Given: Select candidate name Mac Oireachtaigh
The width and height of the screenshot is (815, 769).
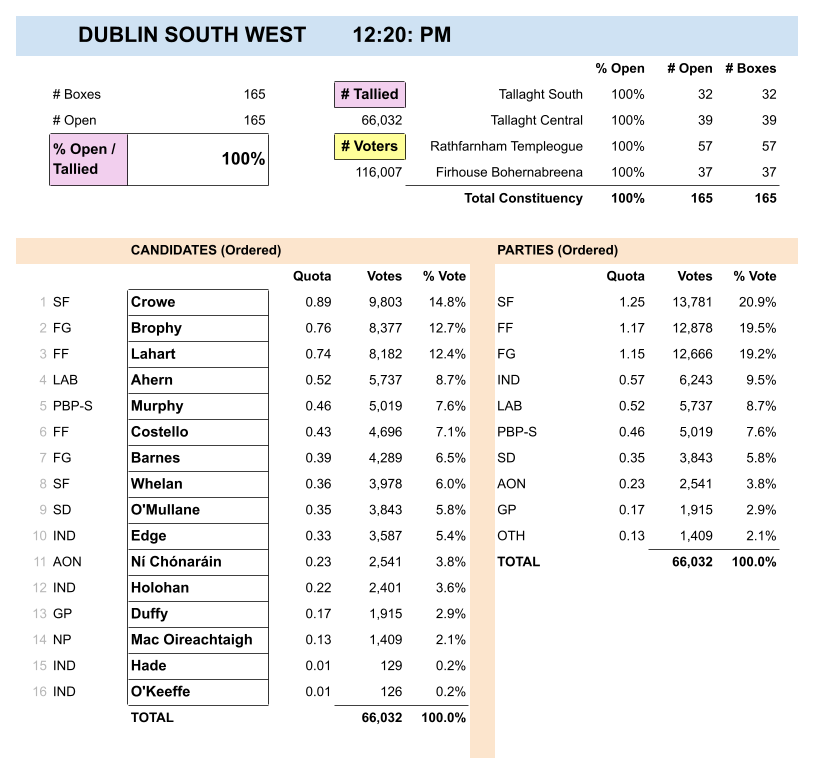Looking at the screenshot, I should pos(191,640).
